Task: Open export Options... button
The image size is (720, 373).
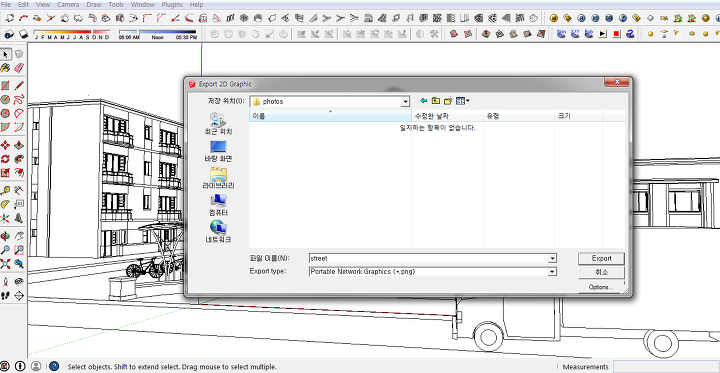Action: (x=601, y=287)
